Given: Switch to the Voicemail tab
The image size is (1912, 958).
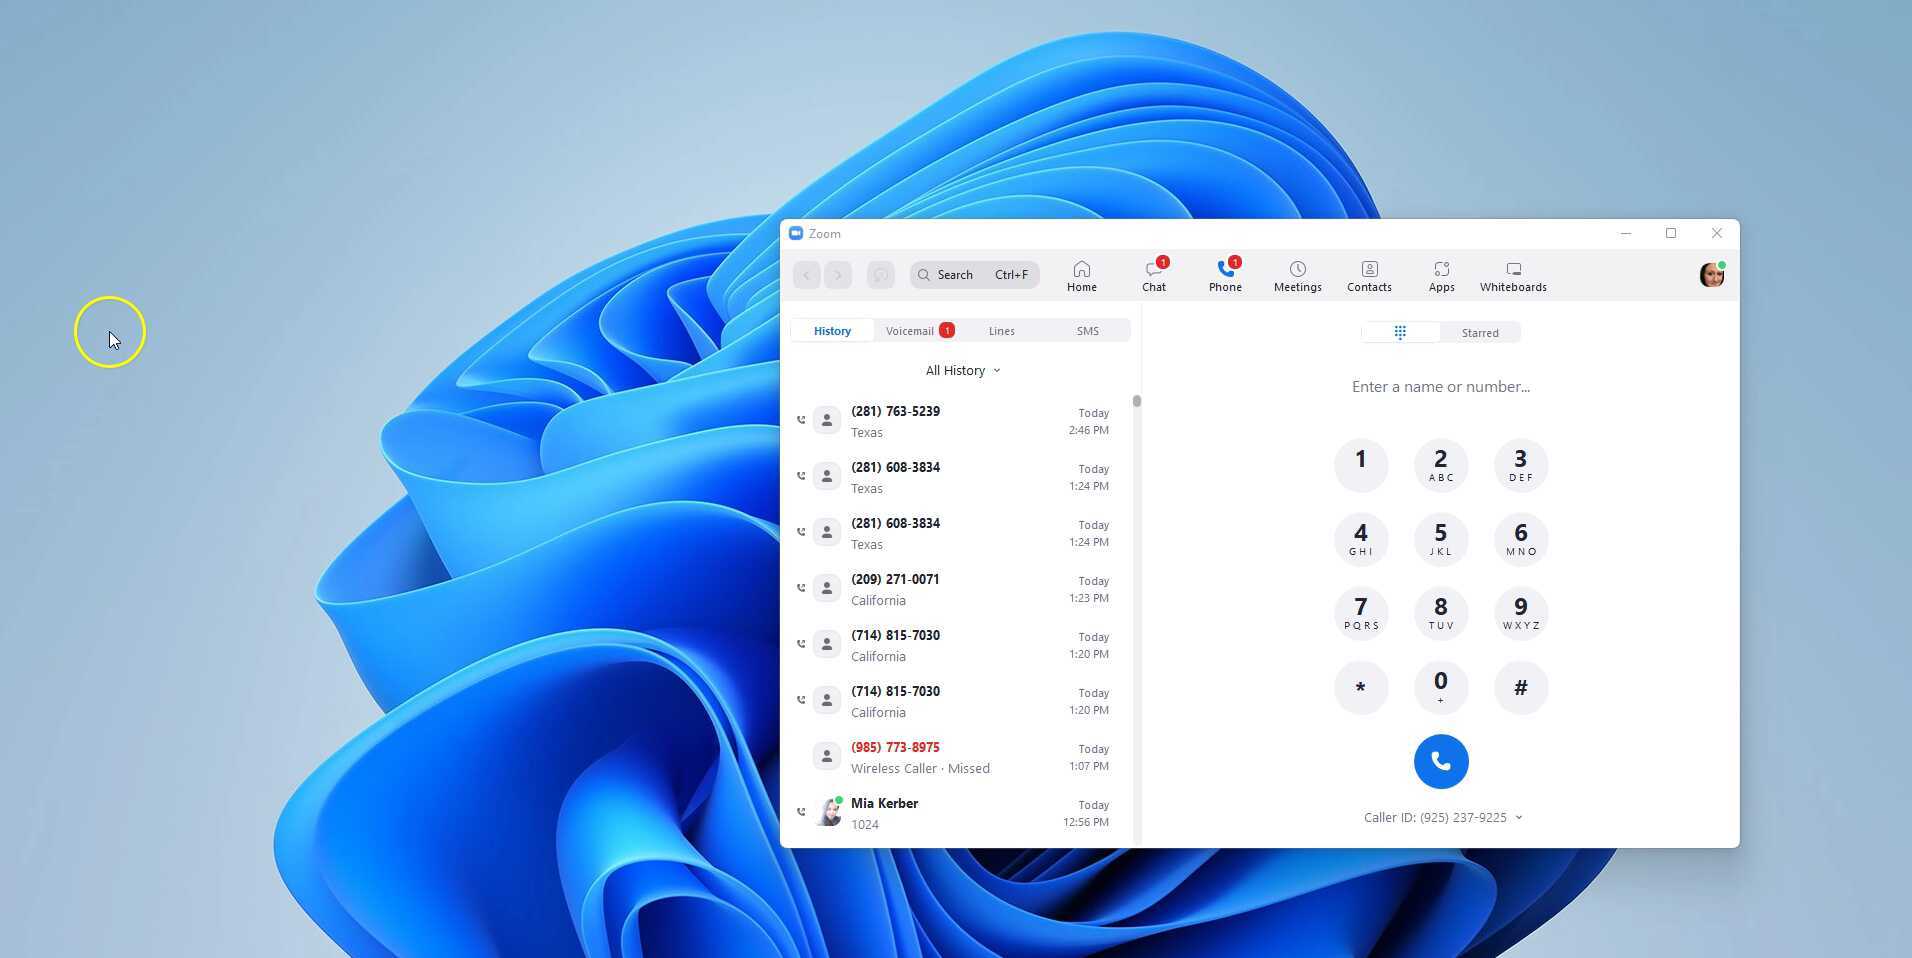Looking at the screenshot, I should [x=910, y=330].
